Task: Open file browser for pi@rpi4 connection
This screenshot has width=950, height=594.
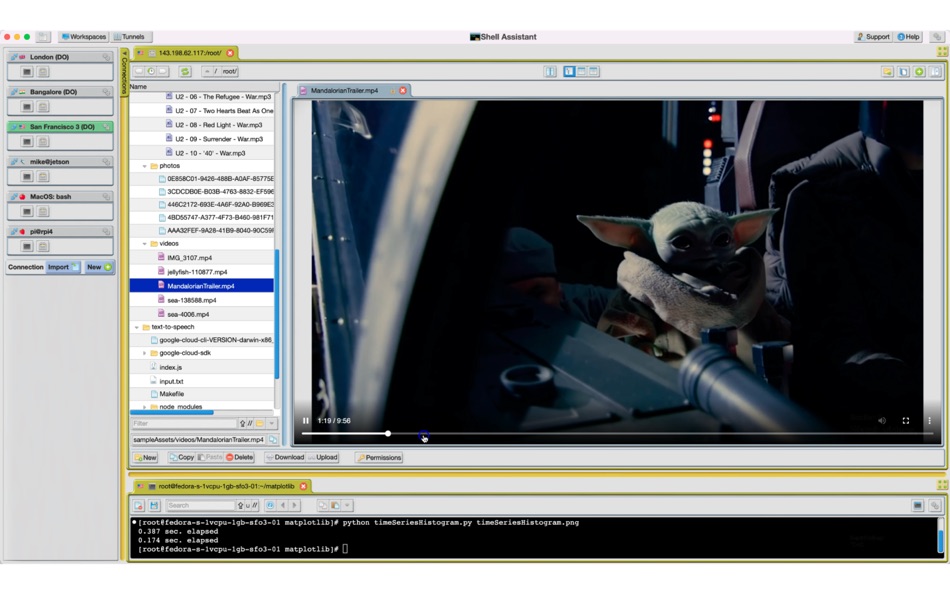Action: coord(43,246)
